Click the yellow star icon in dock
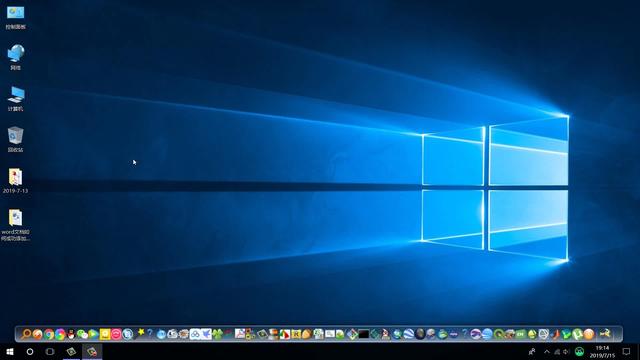Image resolution: width=640 pixels, height=360 pixels. pyautogui.click(x=140, y=332)
